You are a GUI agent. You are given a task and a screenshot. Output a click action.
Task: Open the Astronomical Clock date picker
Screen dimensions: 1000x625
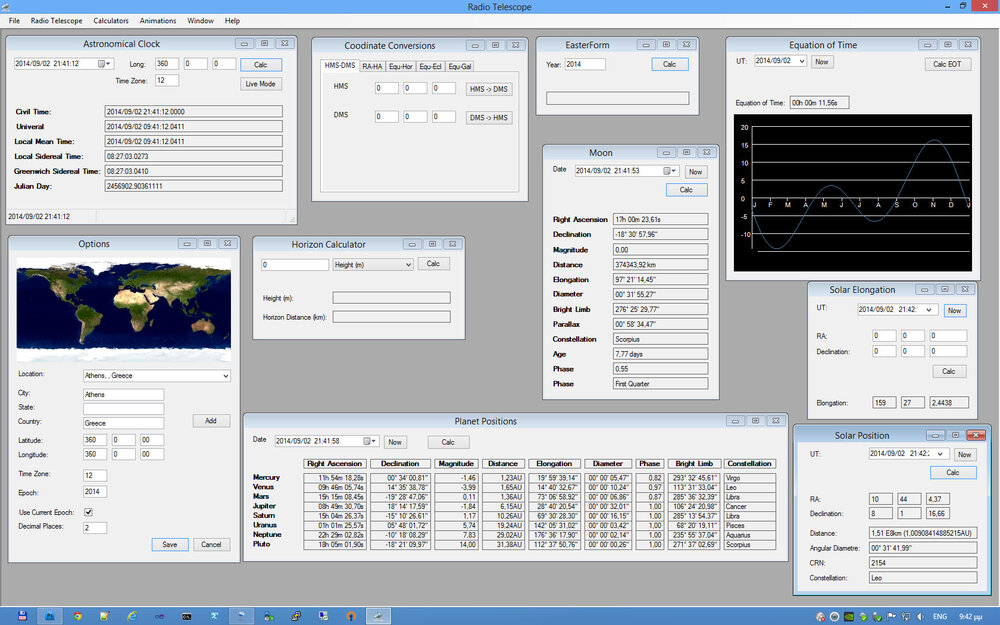(x=107, y=64)
